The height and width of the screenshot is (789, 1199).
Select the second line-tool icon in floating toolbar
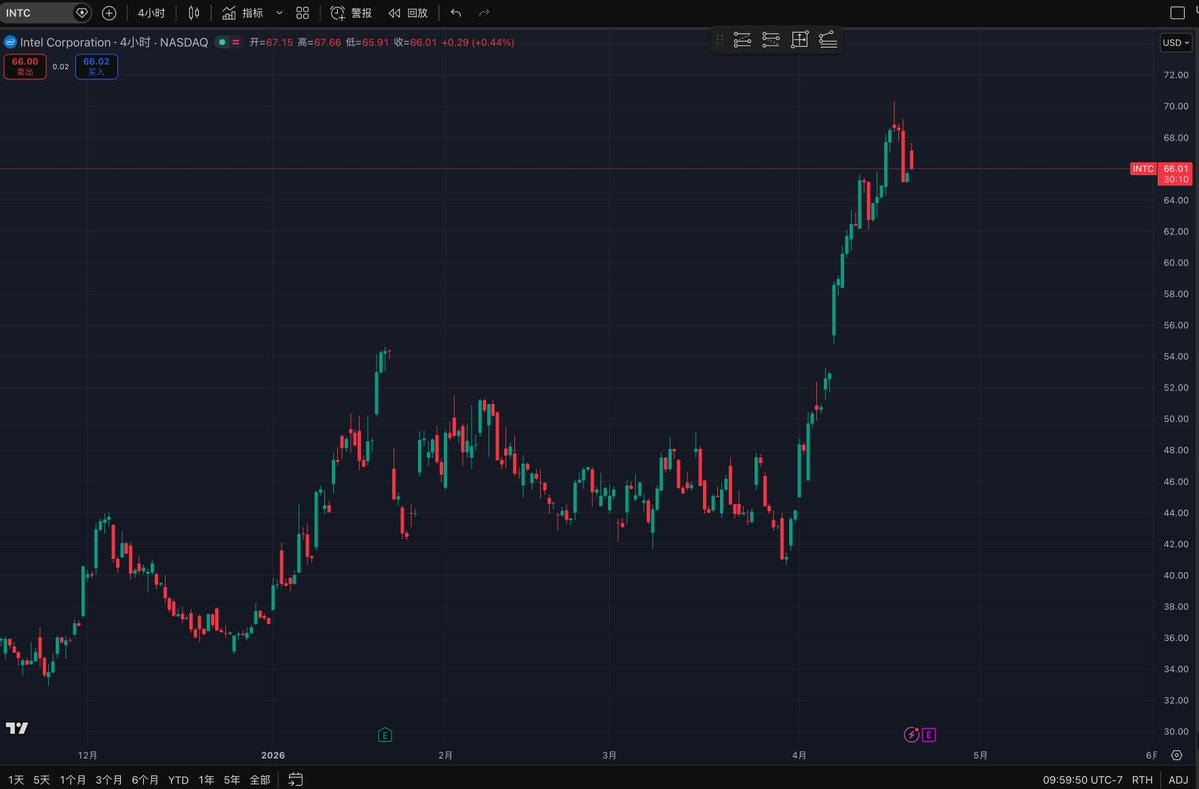tap(771, 40)
